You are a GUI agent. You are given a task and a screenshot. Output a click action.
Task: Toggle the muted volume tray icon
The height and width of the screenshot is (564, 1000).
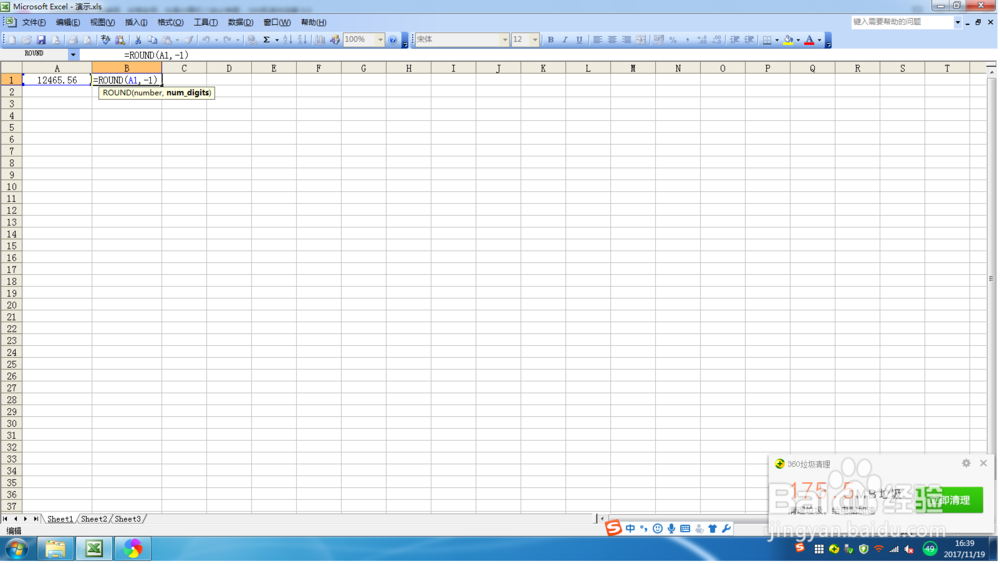tap(910, 550)
